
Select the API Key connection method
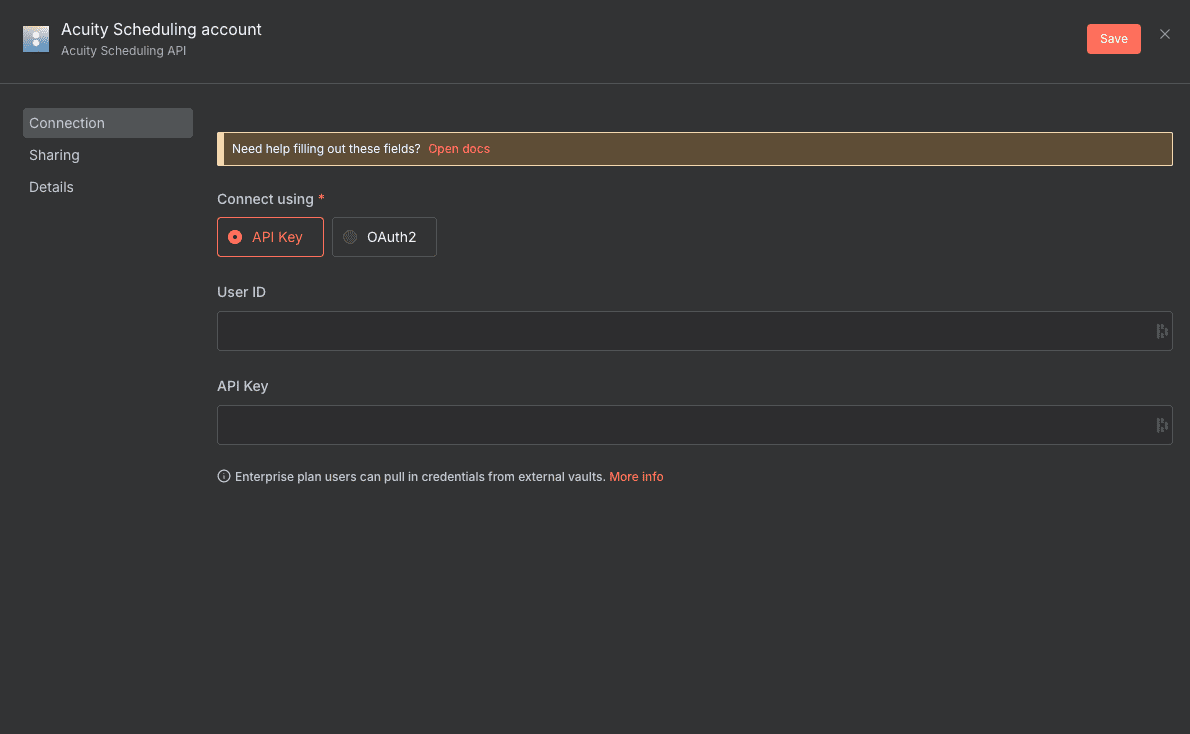(270, 237)
